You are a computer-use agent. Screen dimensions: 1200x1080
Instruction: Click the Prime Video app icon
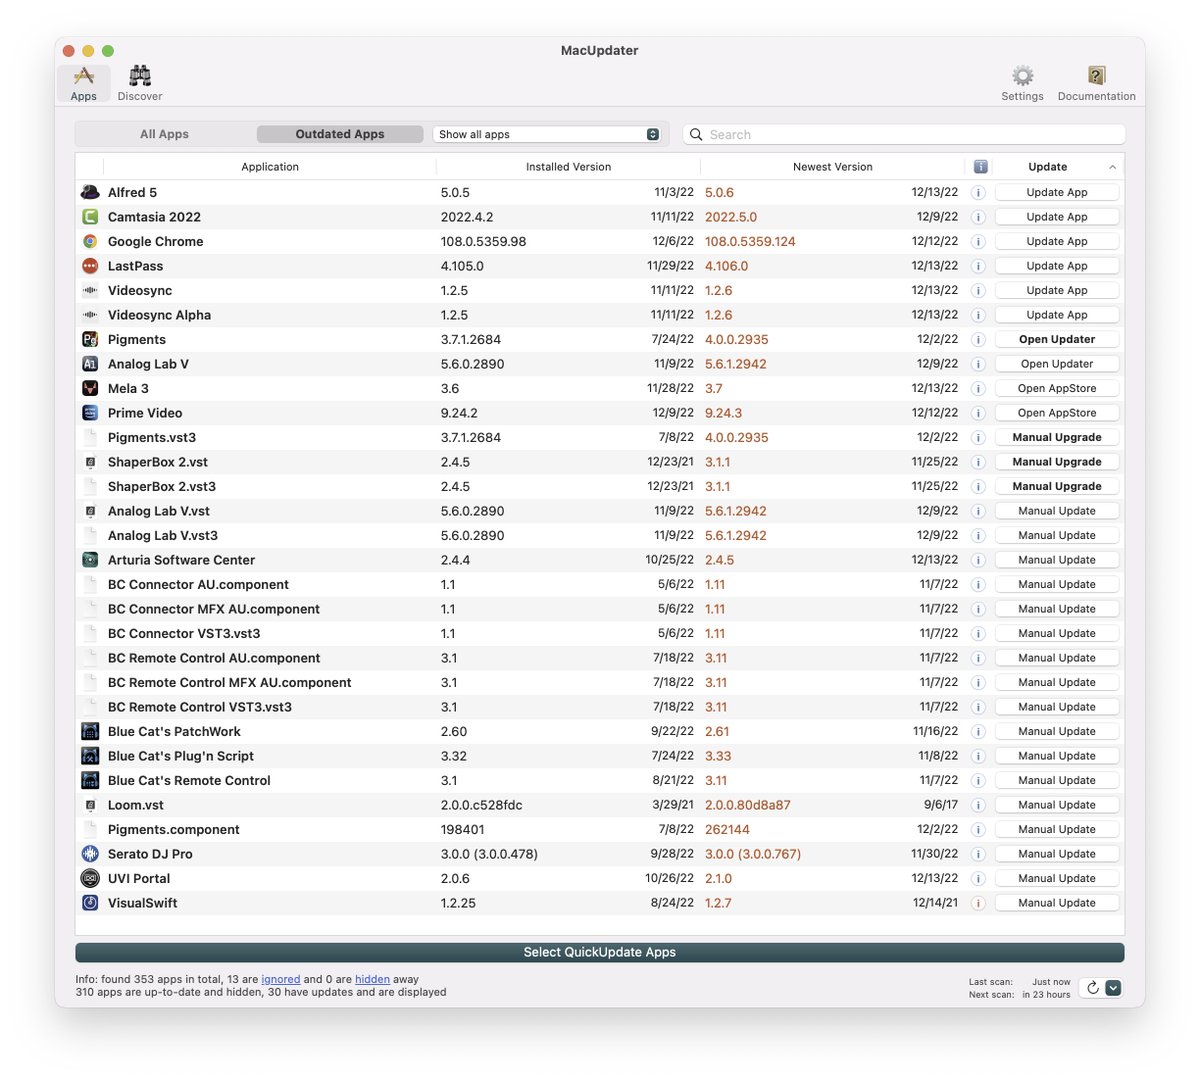(90, 413)
